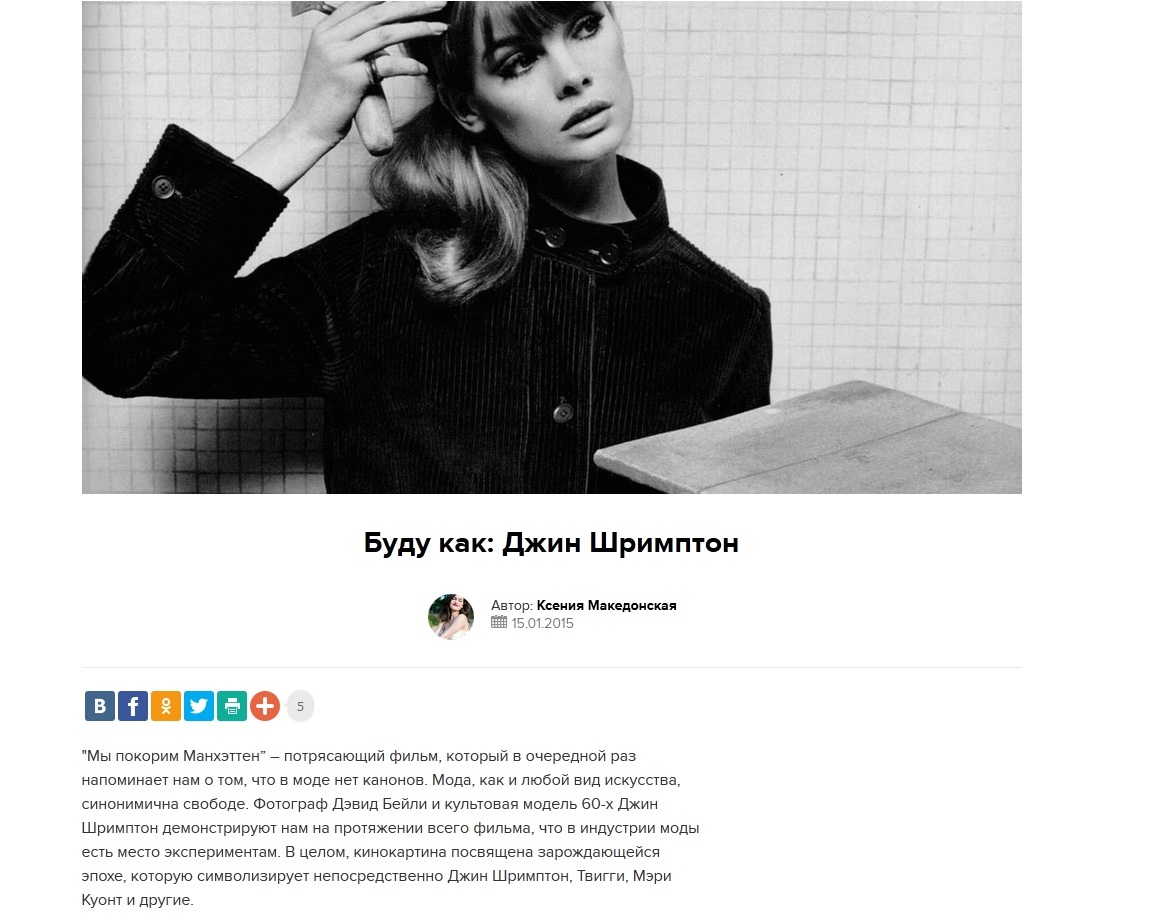The height and width of the screenshot is (916, 1170).
Task: Click the share counter showing 5
Action: tap(301, 706)
